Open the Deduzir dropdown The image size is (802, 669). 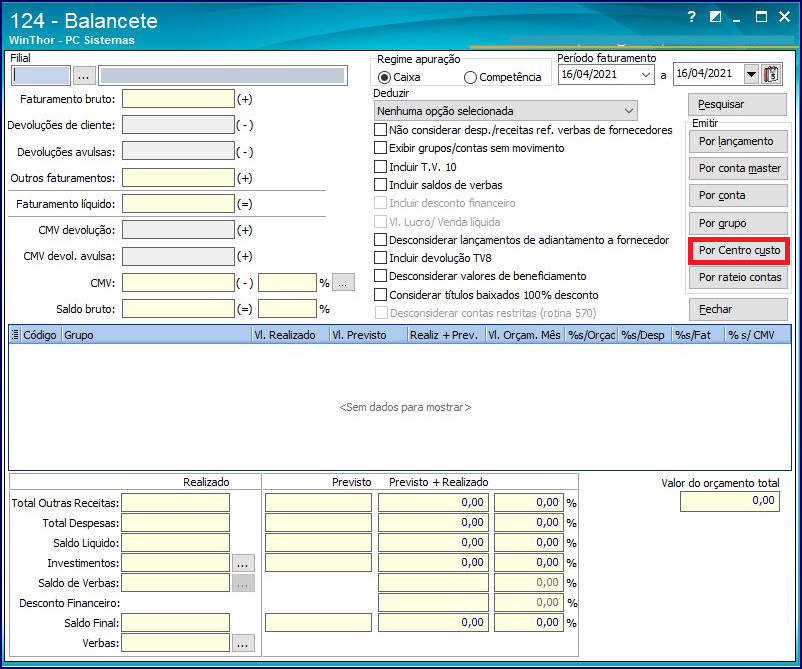505,110
